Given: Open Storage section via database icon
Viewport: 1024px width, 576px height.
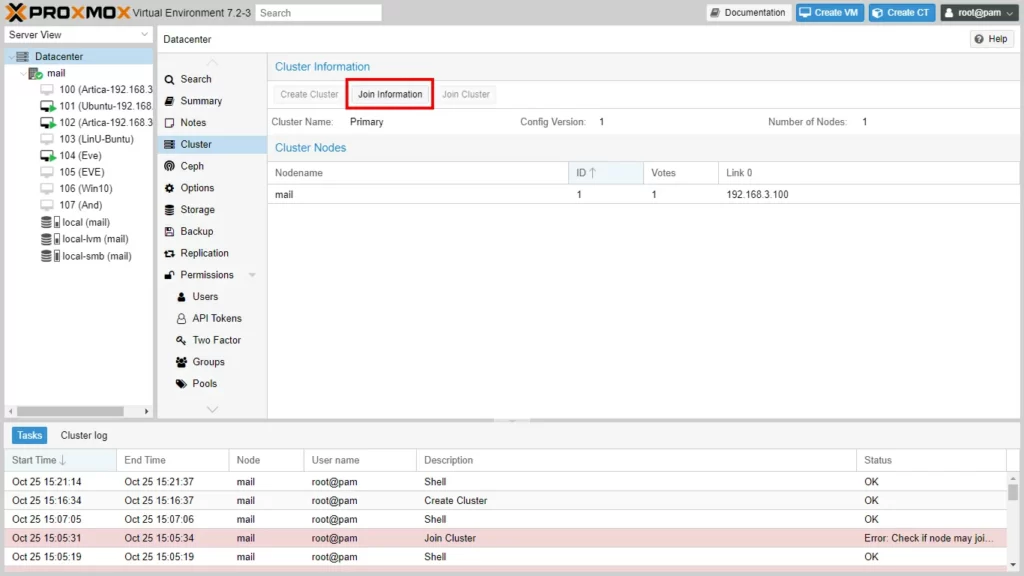Looking at the screenshot, I should point(170,210).
